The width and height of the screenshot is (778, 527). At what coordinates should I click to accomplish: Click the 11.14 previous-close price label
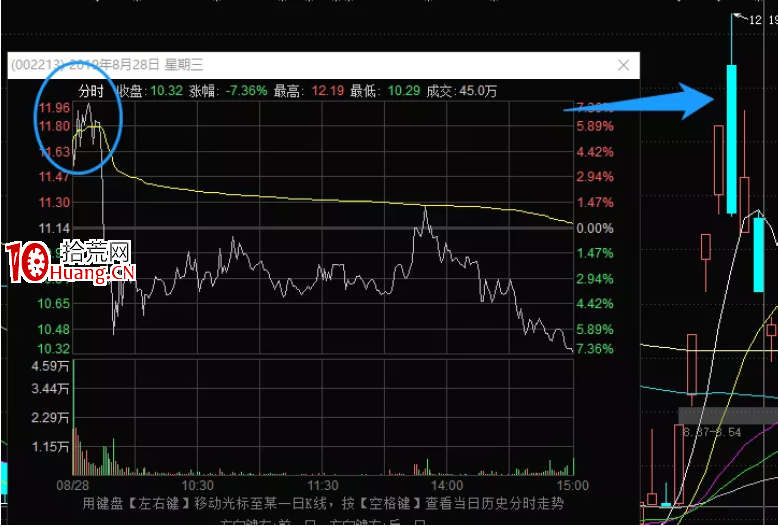click(55, 228)
